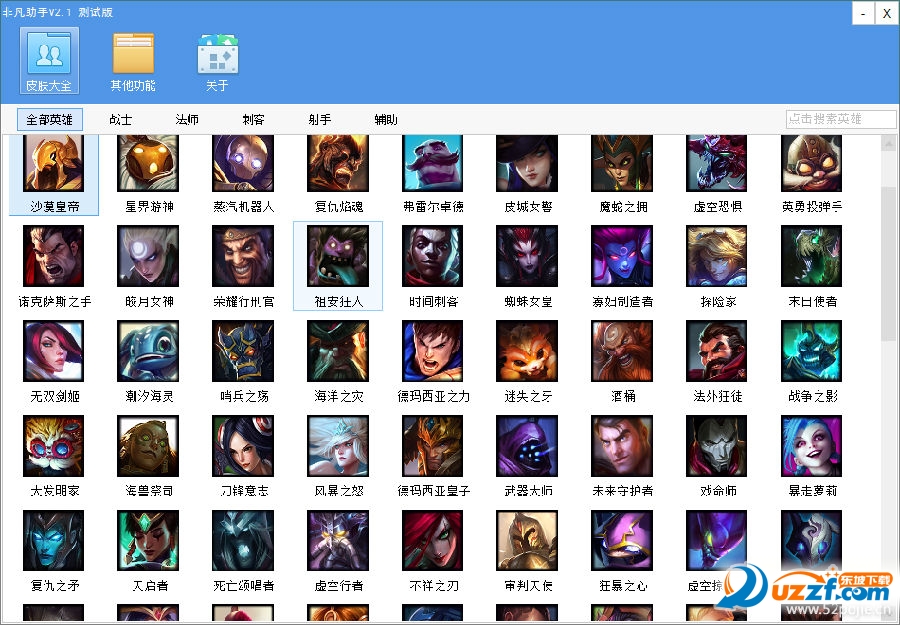Select the 弗雷尔卓德 hero icon

click(433, 163)
